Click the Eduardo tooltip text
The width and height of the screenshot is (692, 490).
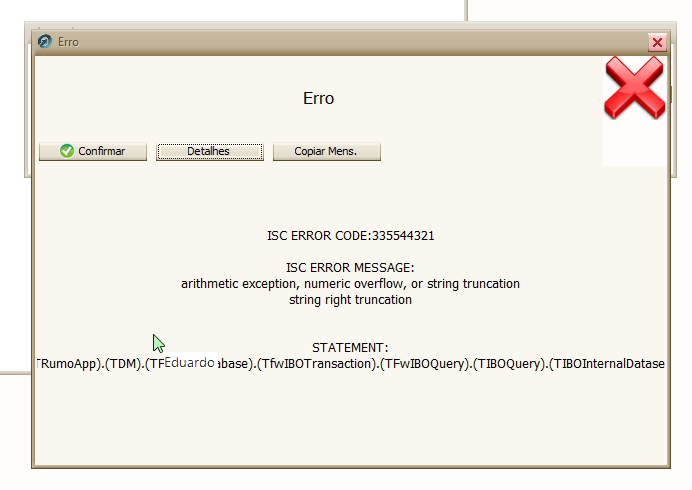189,361
